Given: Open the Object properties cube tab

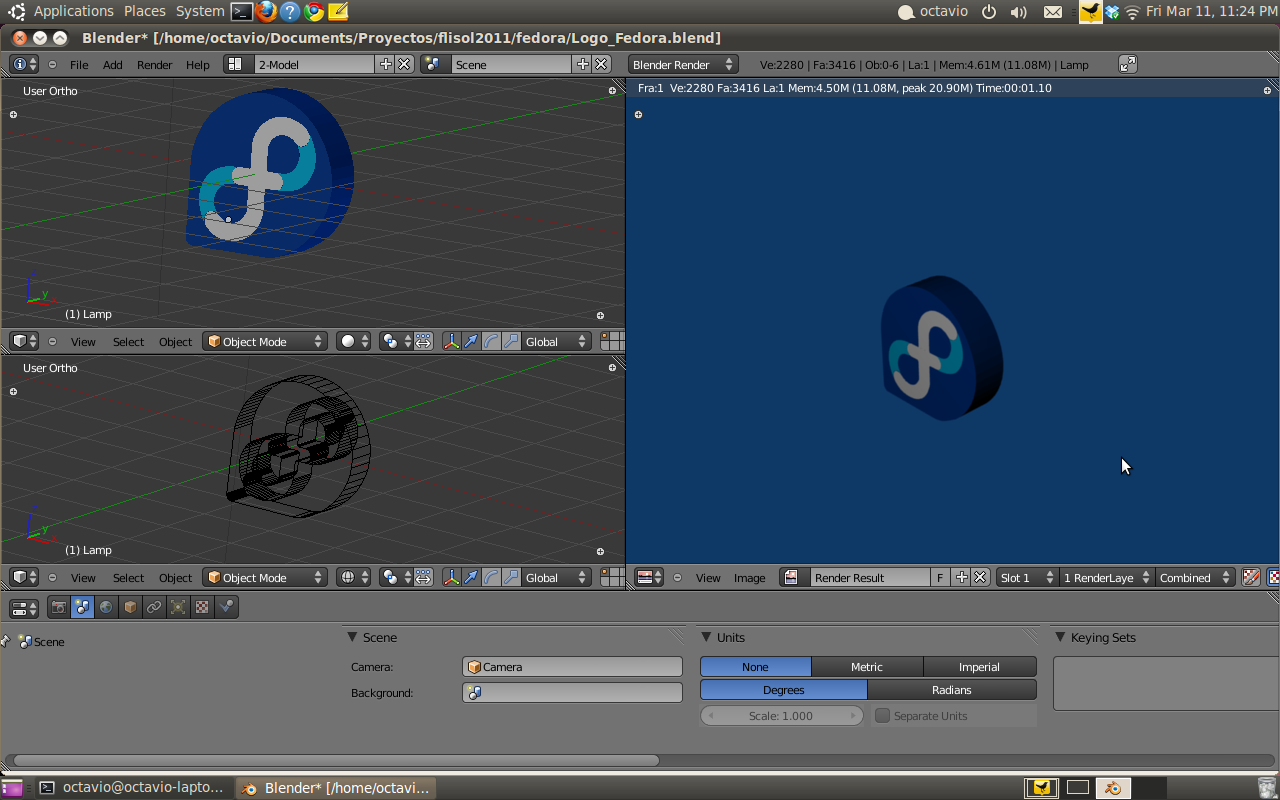Looking at the screenshot, I should click(130, 607).
